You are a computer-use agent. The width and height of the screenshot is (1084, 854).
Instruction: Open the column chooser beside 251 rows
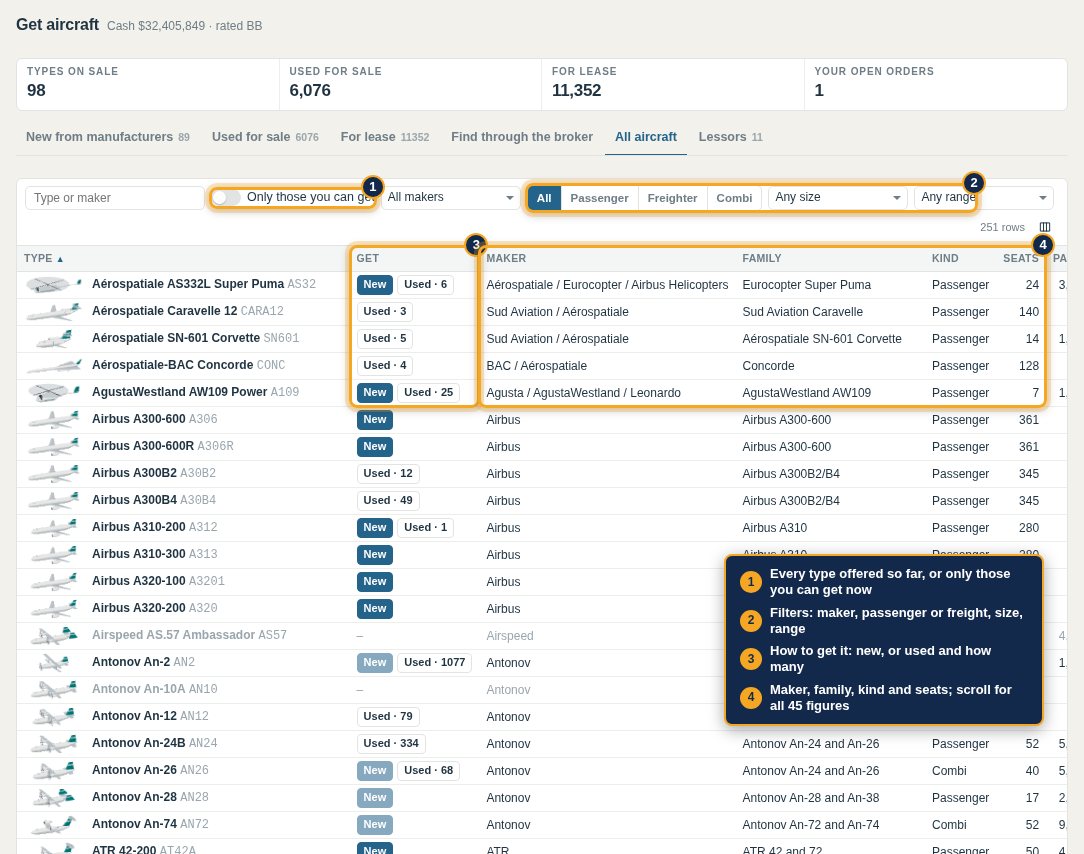point(1045,227)
